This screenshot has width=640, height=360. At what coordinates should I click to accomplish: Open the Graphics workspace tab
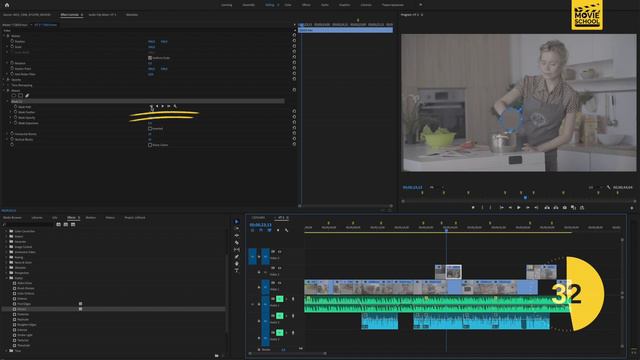344,5
